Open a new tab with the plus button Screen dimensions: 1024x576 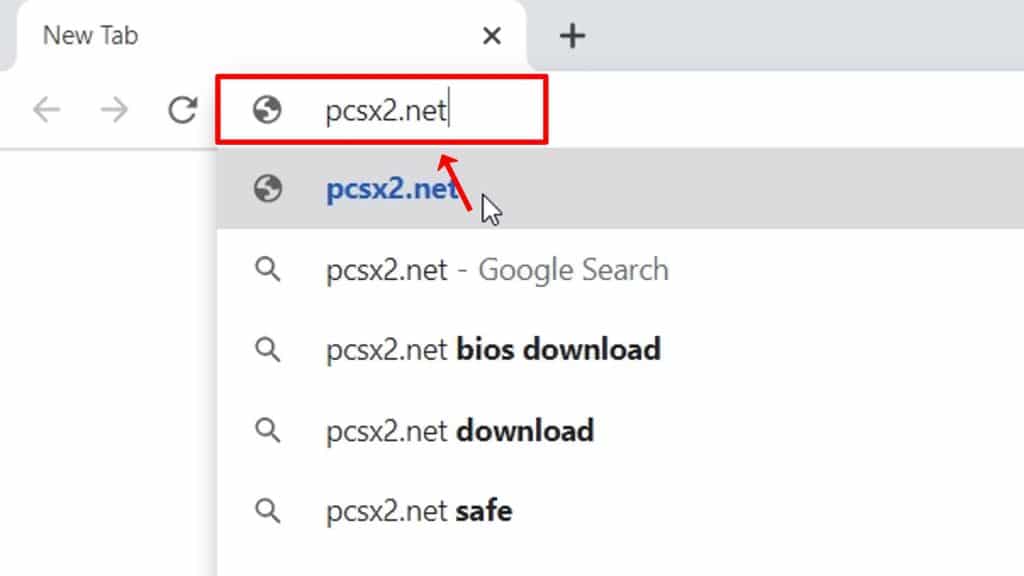coord(571,37)
